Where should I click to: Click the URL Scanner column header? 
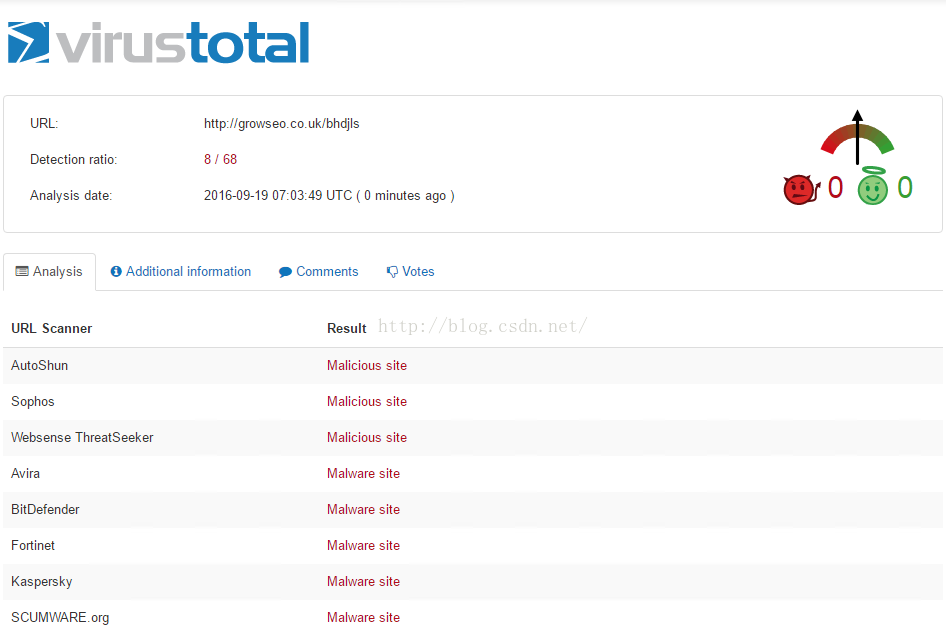[x=52, y=329]
